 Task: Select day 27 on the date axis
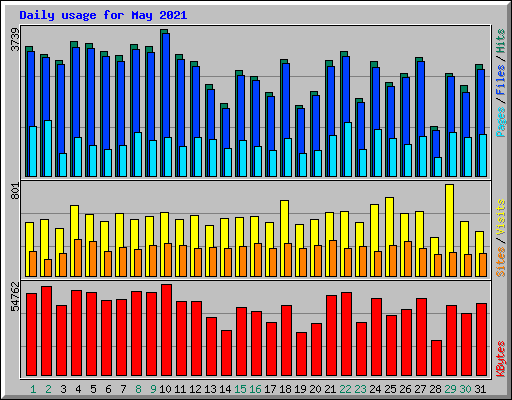tap(420, 389)
